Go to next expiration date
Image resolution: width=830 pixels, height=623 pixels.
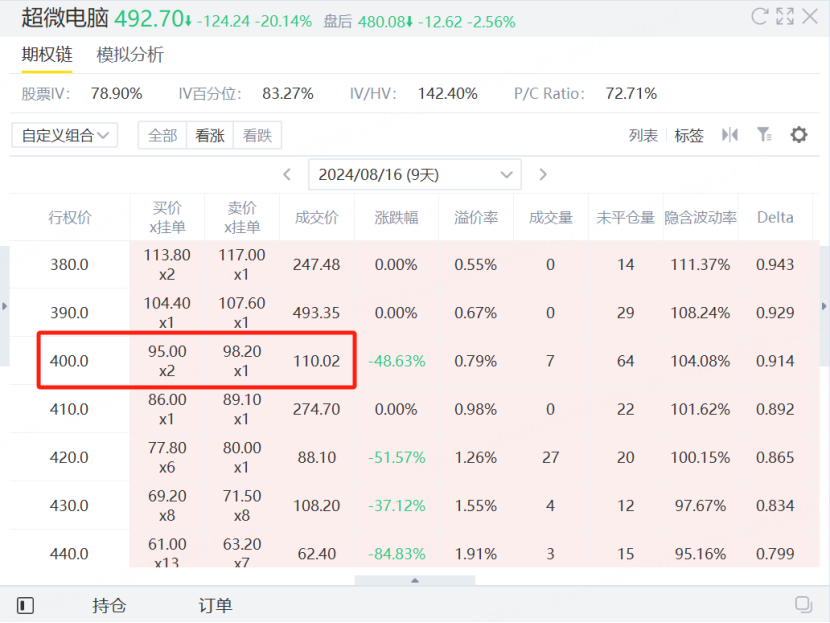543,175
